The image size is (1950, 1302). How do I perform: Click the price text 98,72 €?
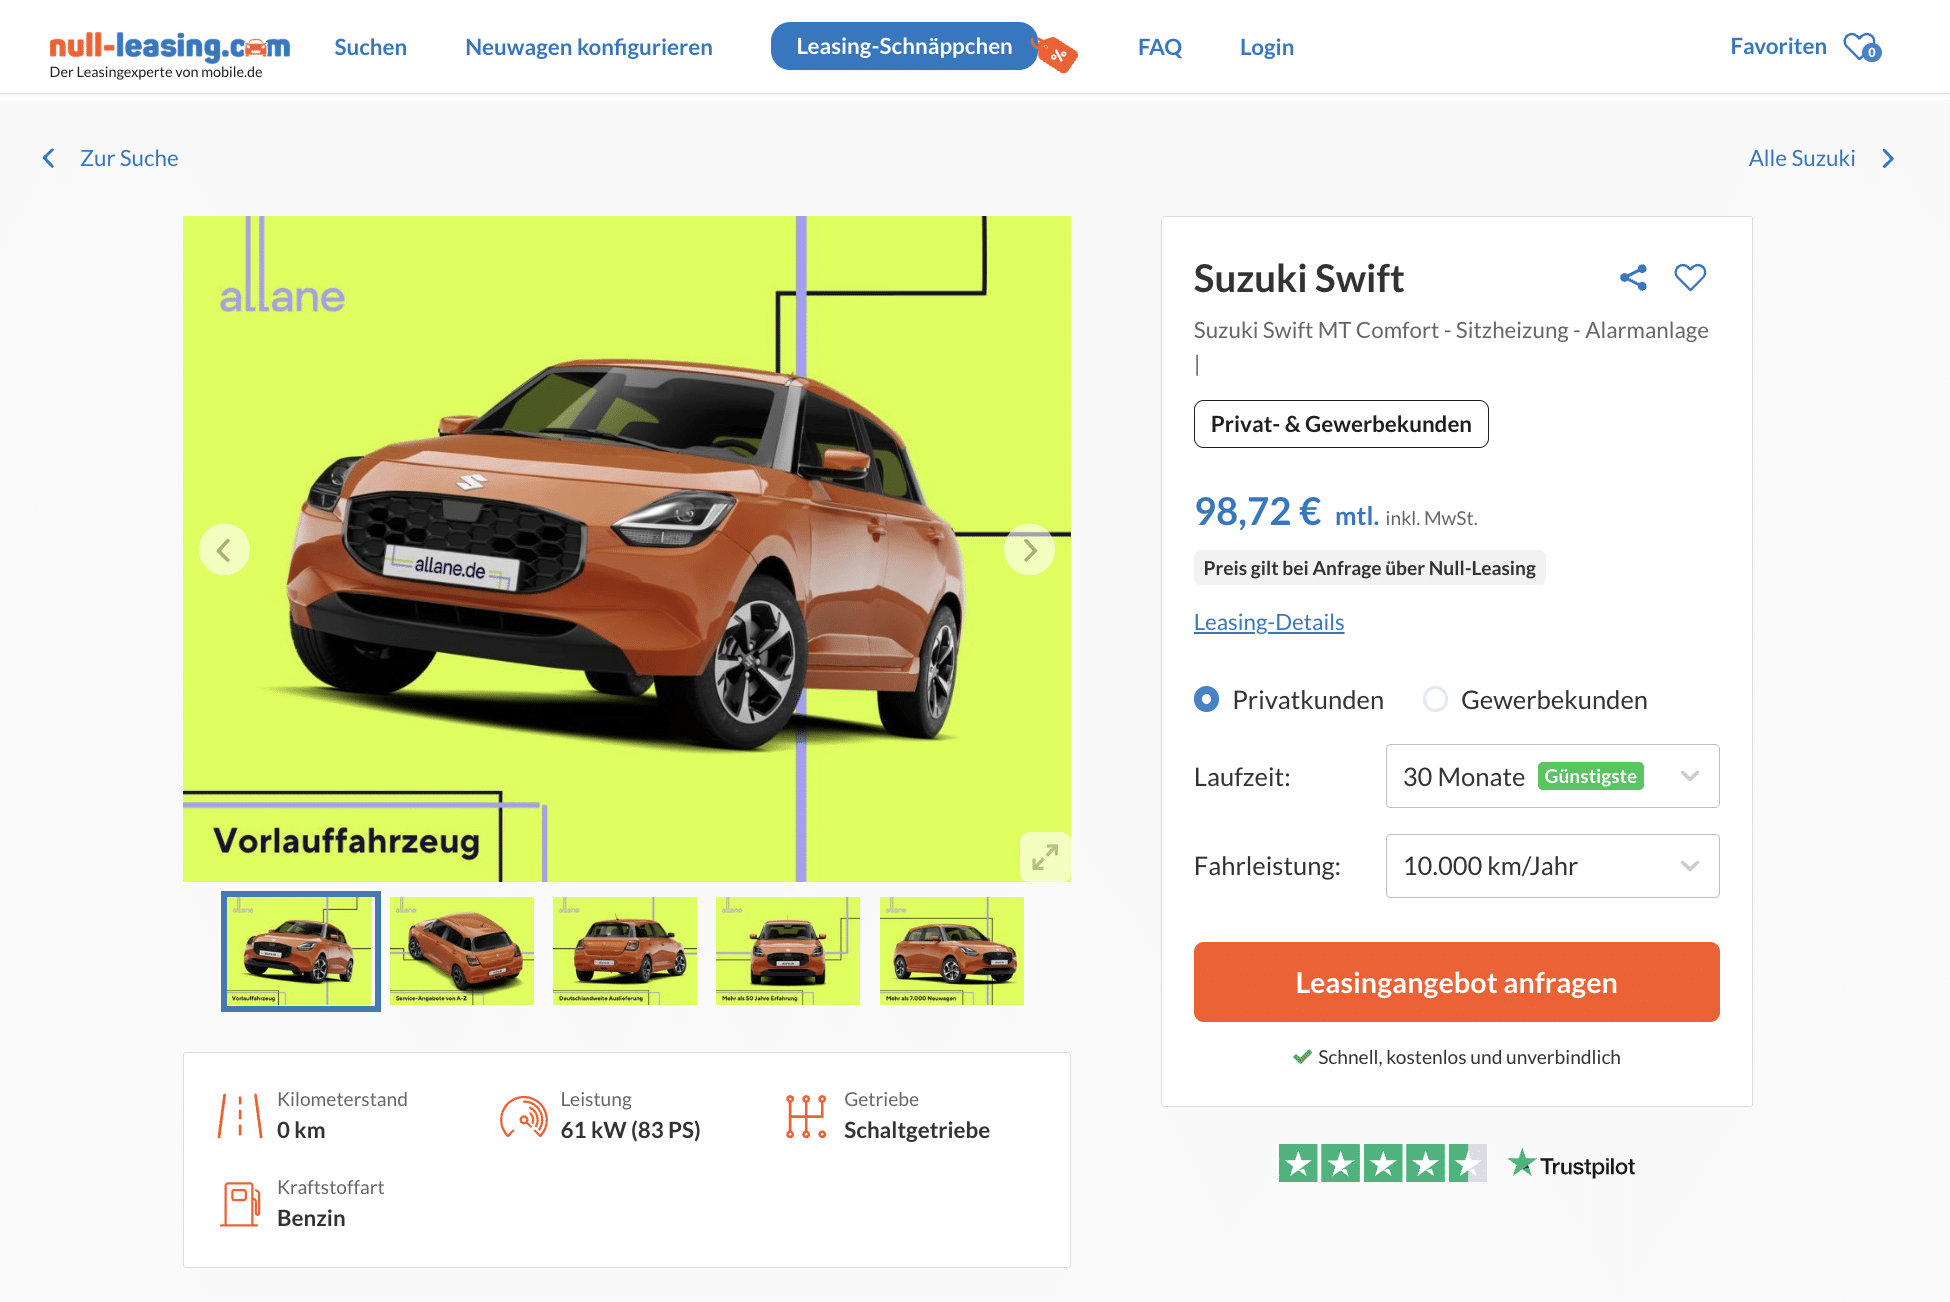(1257, 512)
